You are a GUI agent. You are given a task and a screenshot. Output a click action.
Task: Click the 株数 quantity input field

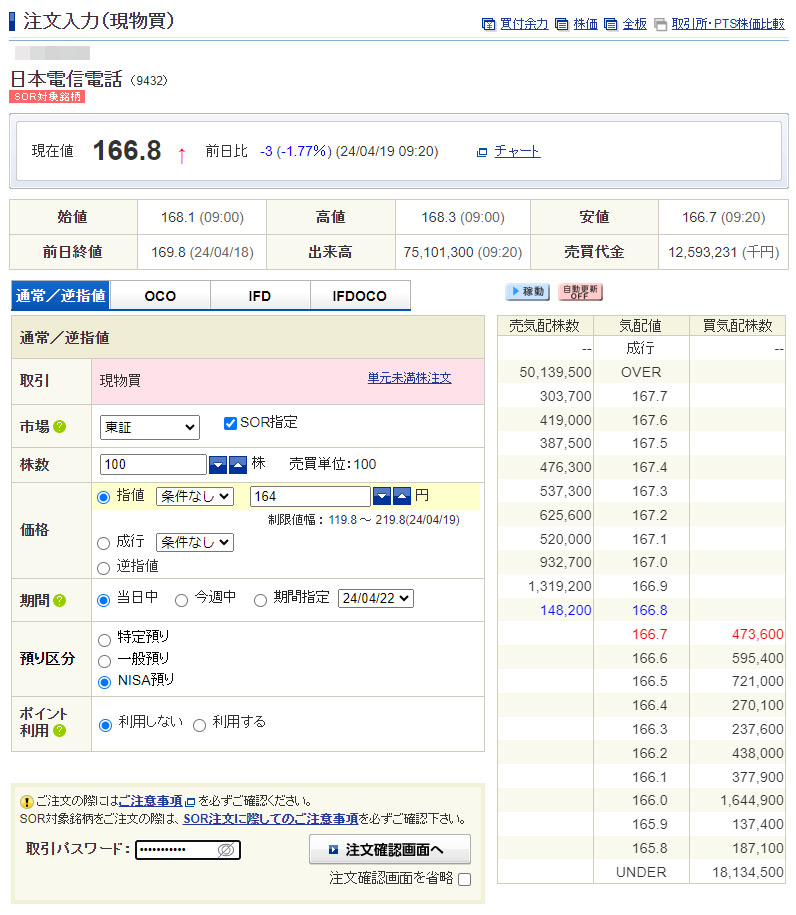click(x=153, y=465)
